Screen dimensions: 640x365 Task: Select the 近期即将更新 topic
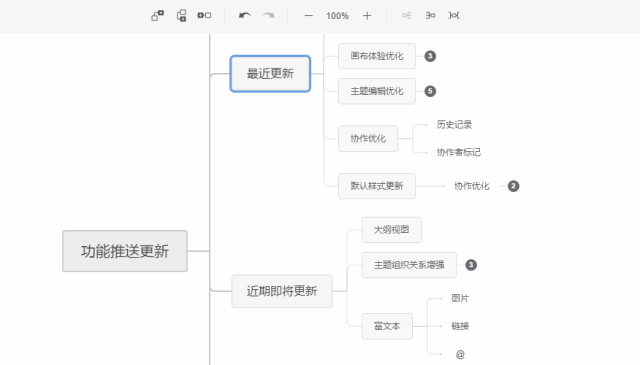[x=282, y=291]
